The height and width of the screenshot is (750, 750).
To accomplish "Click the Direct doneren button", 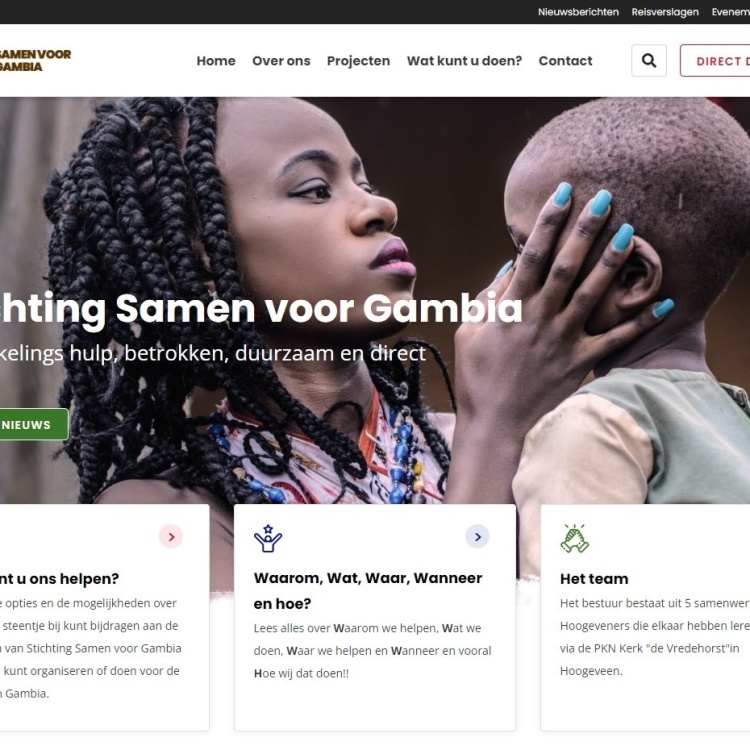I will pyautogui.click(x=715, y=61).
